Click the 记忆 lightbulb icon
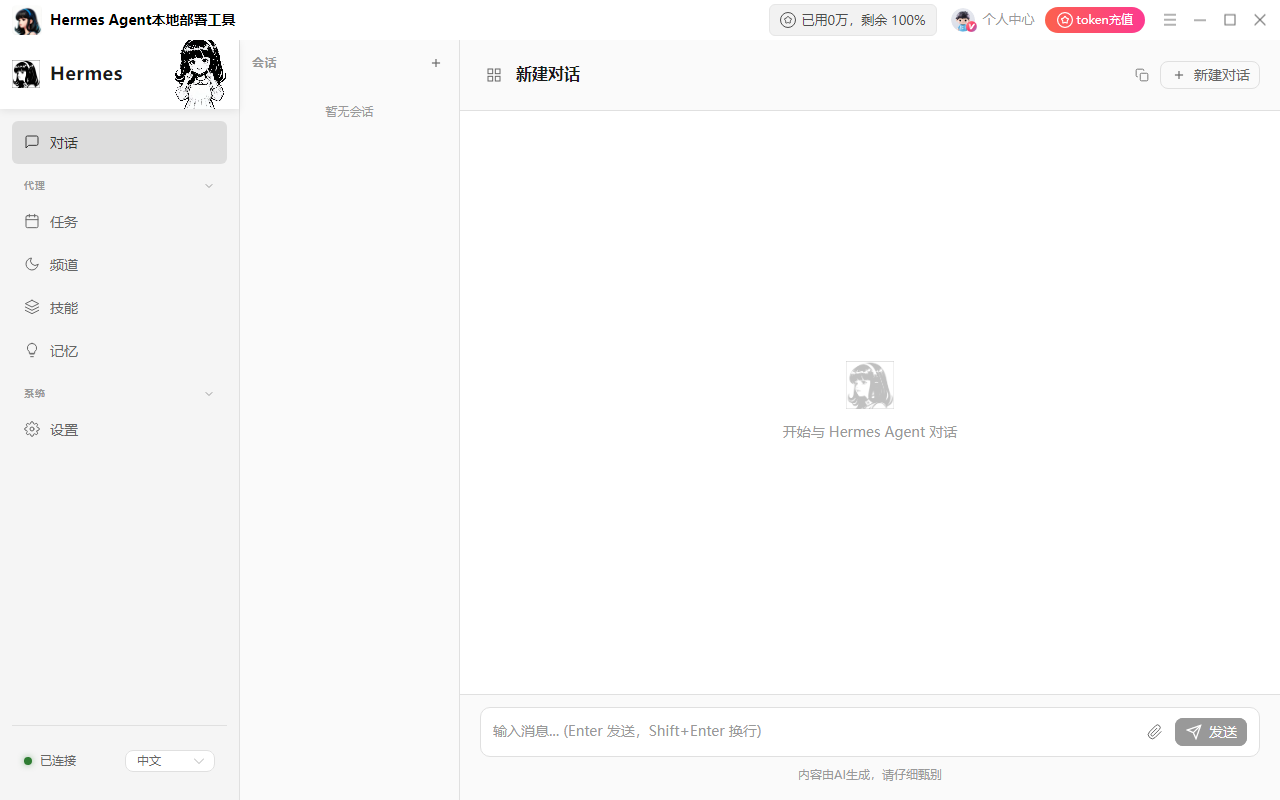The height and width of the screenshot is (800, 1280). 32,350
